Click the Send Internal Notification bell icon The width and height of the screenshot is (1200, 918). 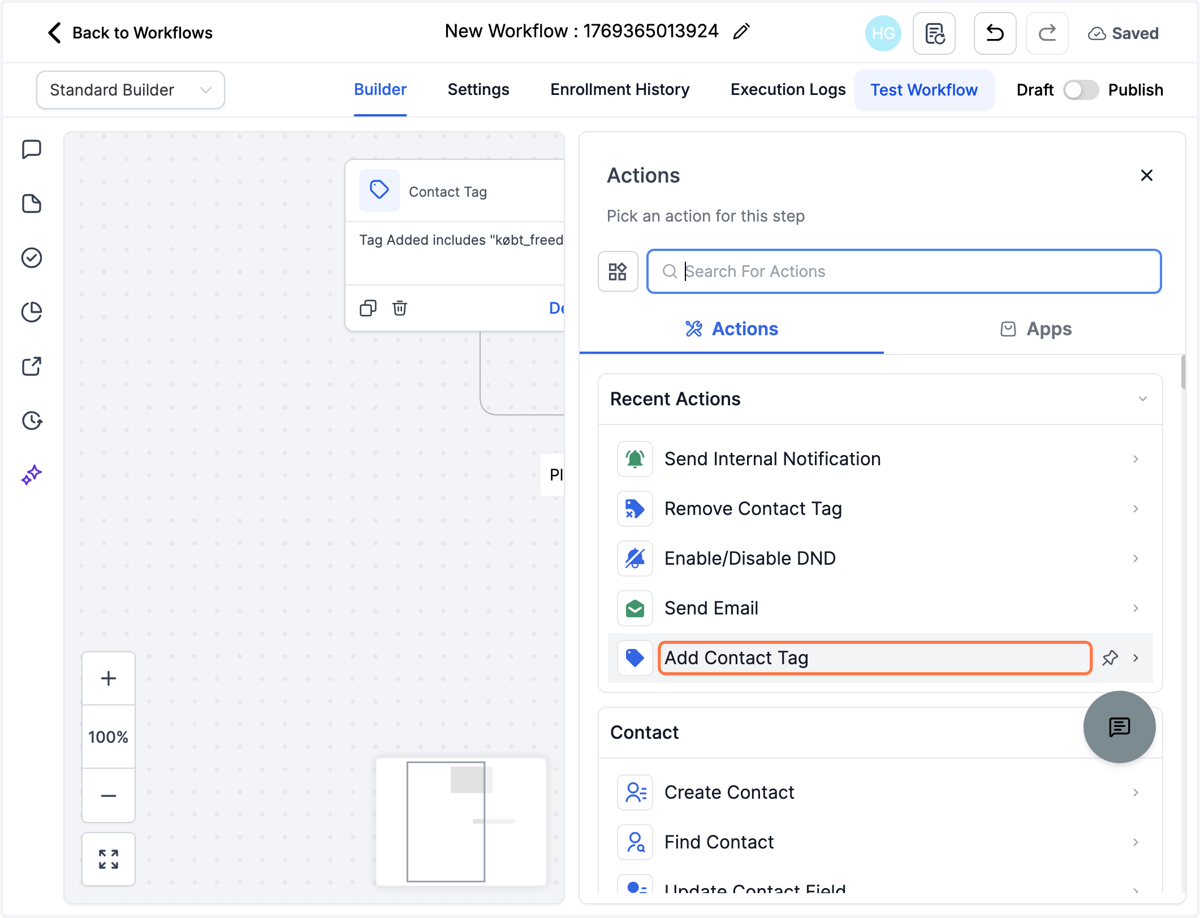(635, 459)
